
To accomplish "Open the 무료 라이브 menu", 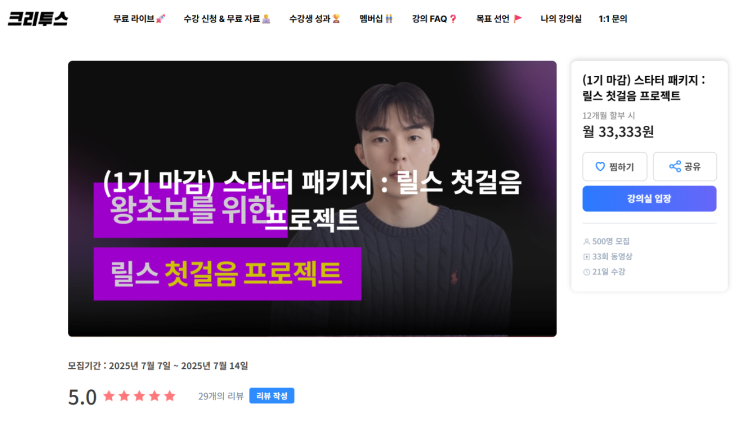I will click(x=139, y=18).
